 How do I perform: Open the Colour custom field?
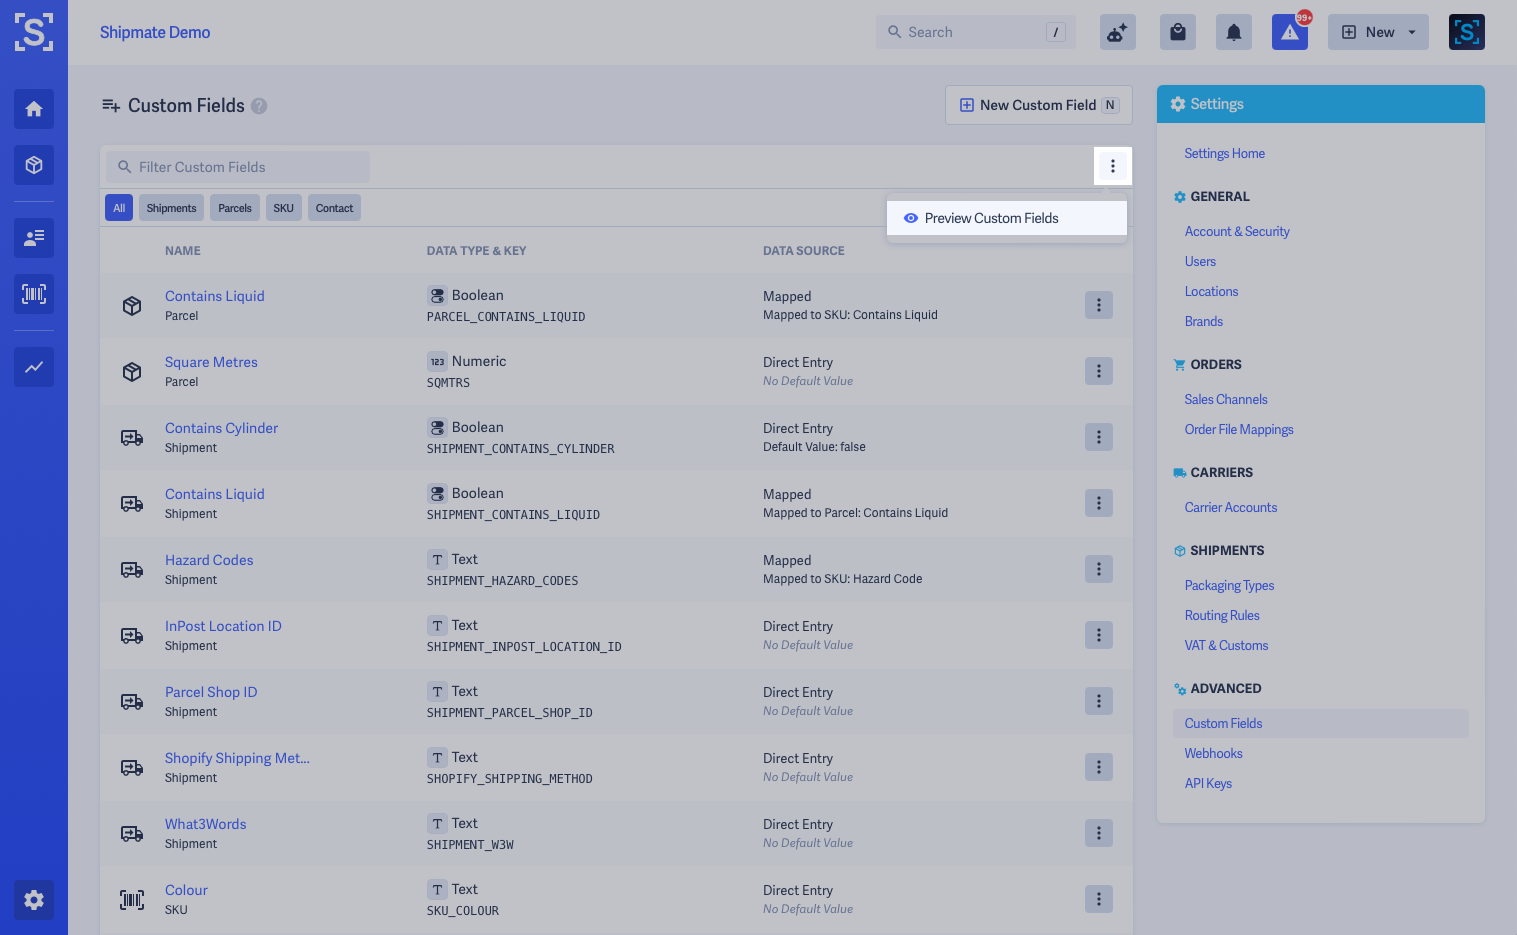coord(186,890)
